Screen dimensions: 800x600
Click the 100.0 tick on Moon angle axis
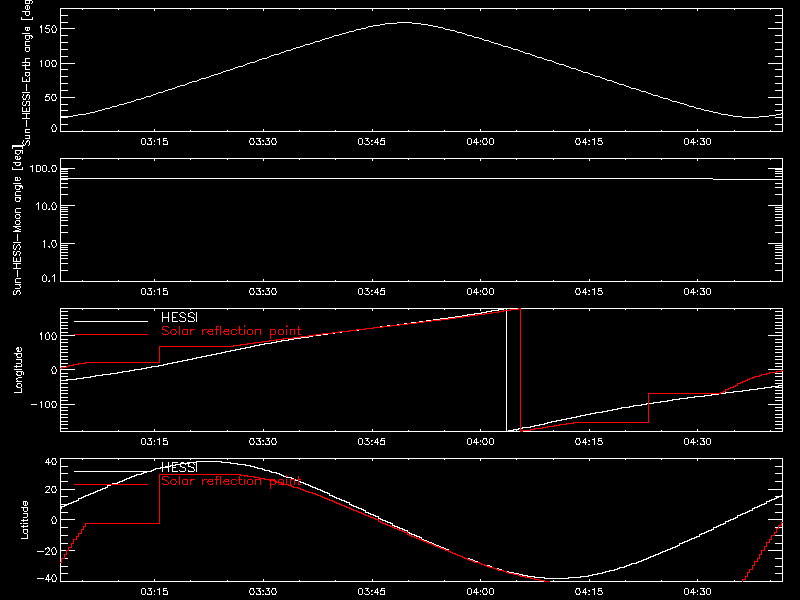(x=44, y=169)
